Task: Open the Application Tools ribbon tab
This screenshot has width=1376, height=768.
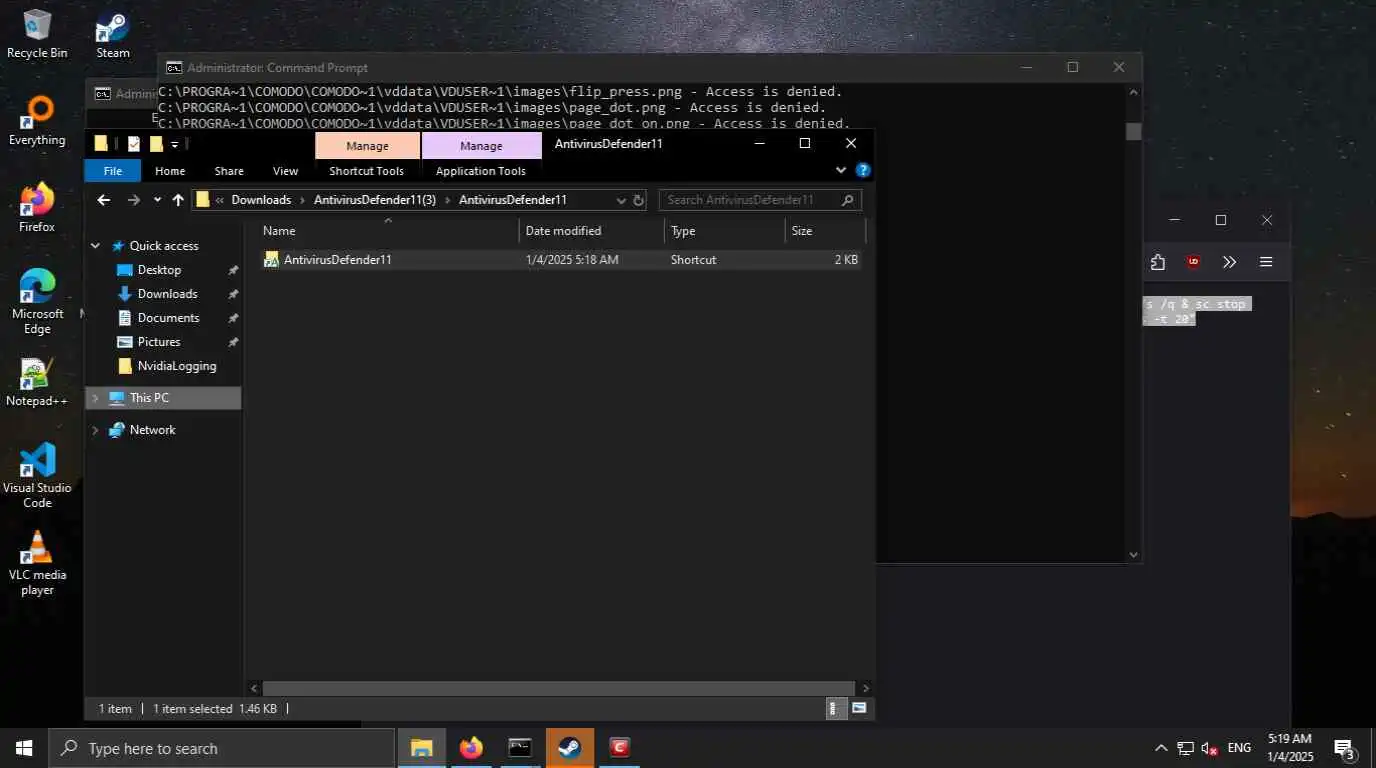Action: click(481, 171)
